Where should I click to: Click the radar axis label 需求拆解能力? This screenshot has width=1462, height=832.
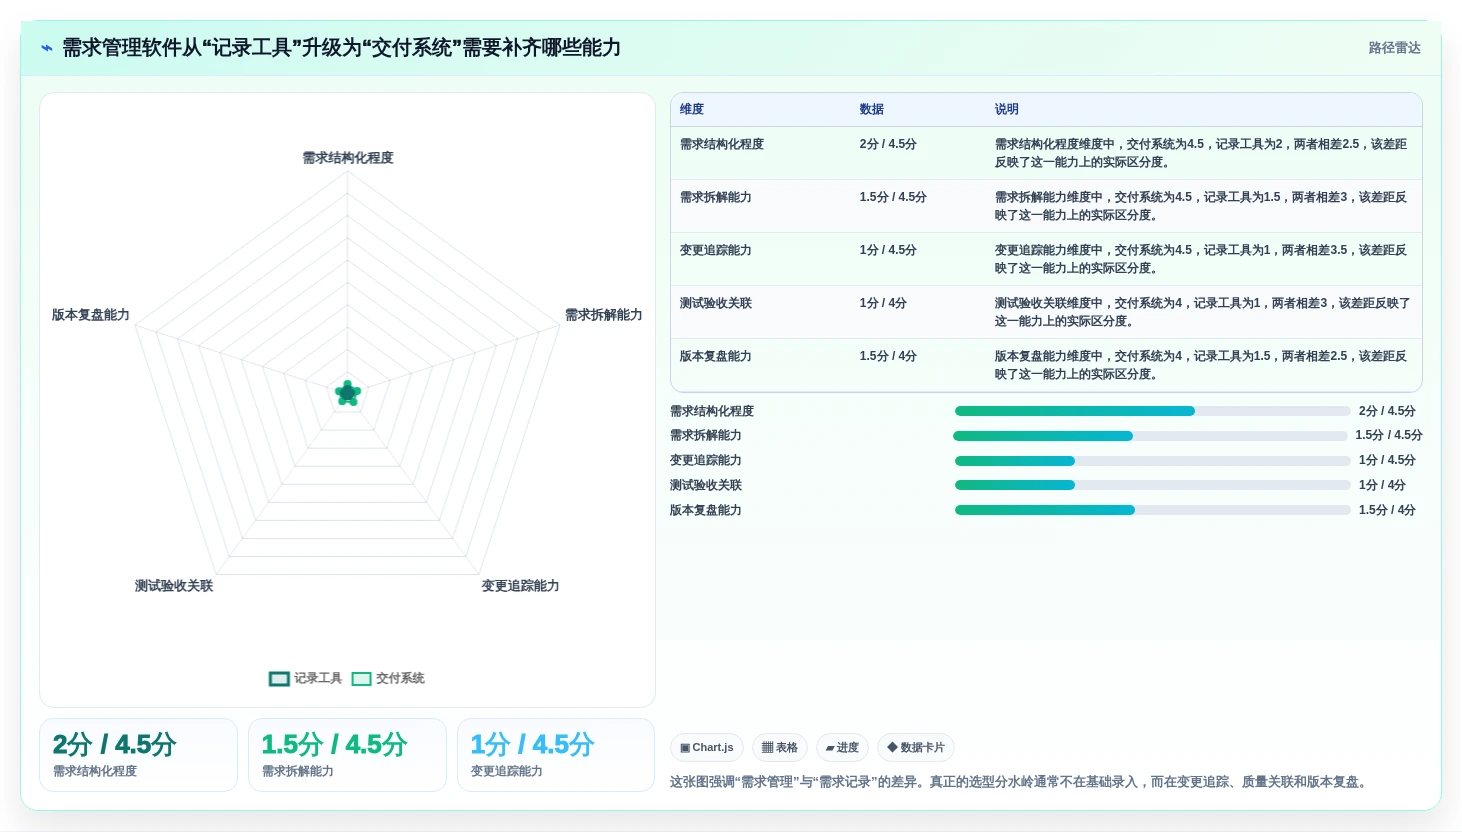point(603,315)
